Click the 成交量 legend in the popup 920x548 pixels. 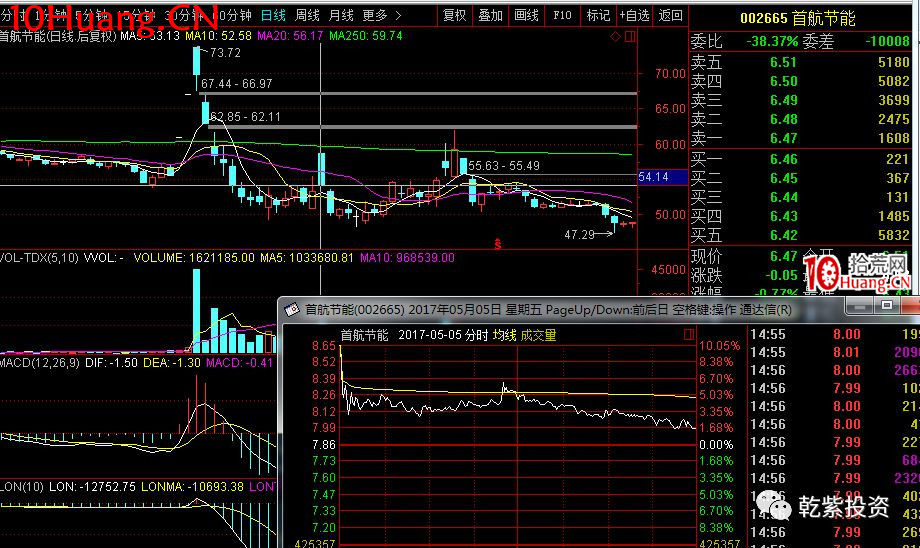538,335
